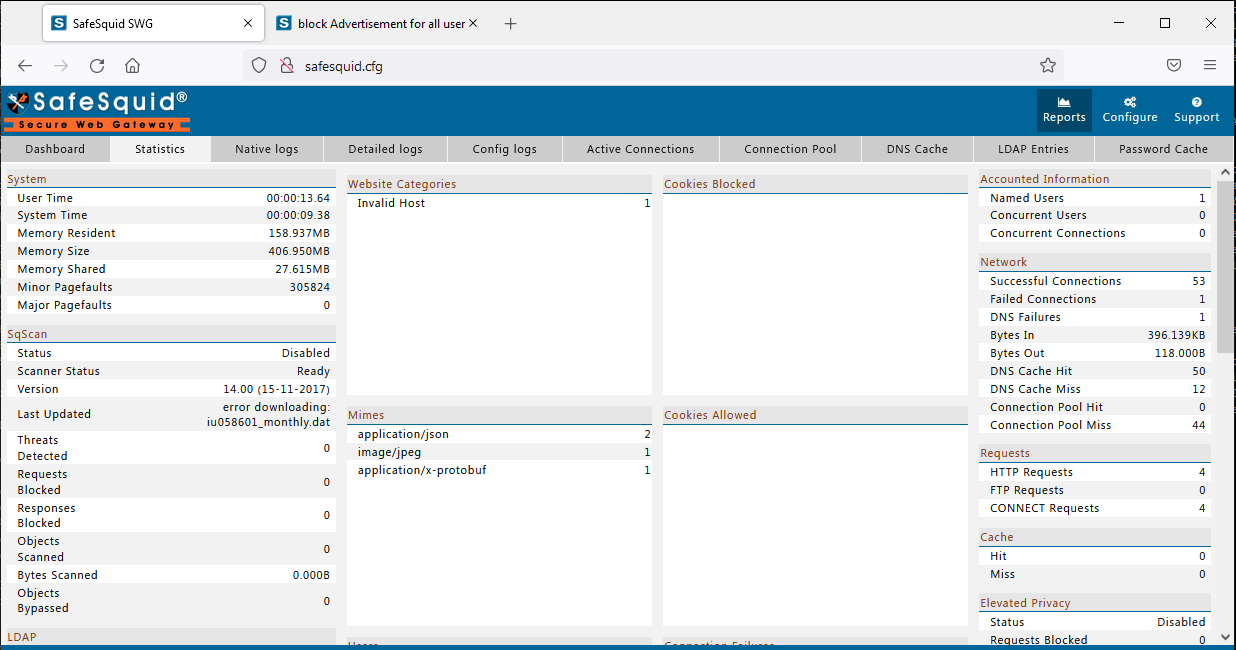The height and width of the screenshot is (650, 1236).
Task: Open the Configure gears icon
Action: coord(1130,110)
